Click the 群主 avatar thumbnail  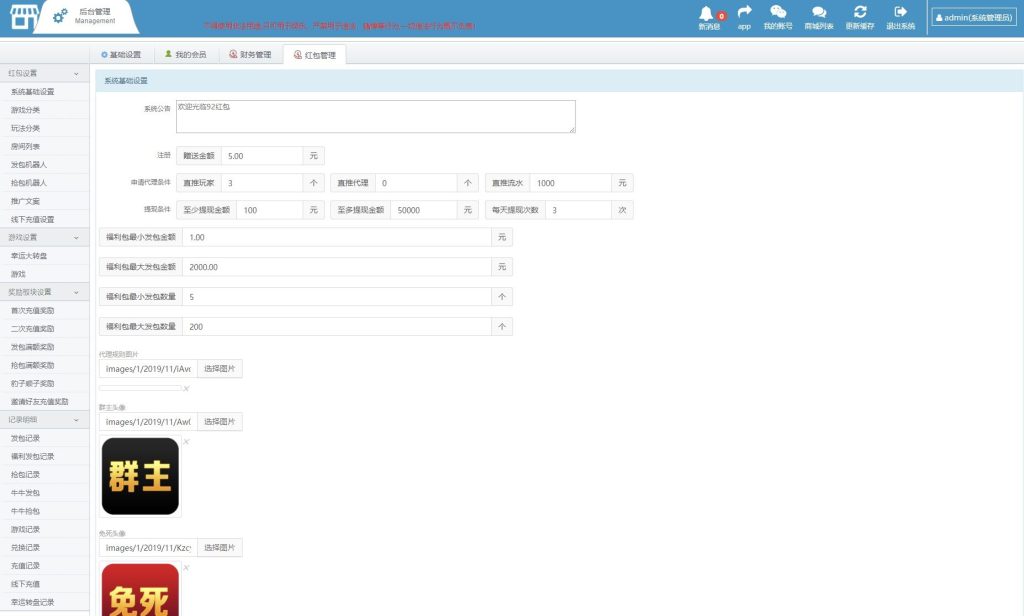(140, 476)
